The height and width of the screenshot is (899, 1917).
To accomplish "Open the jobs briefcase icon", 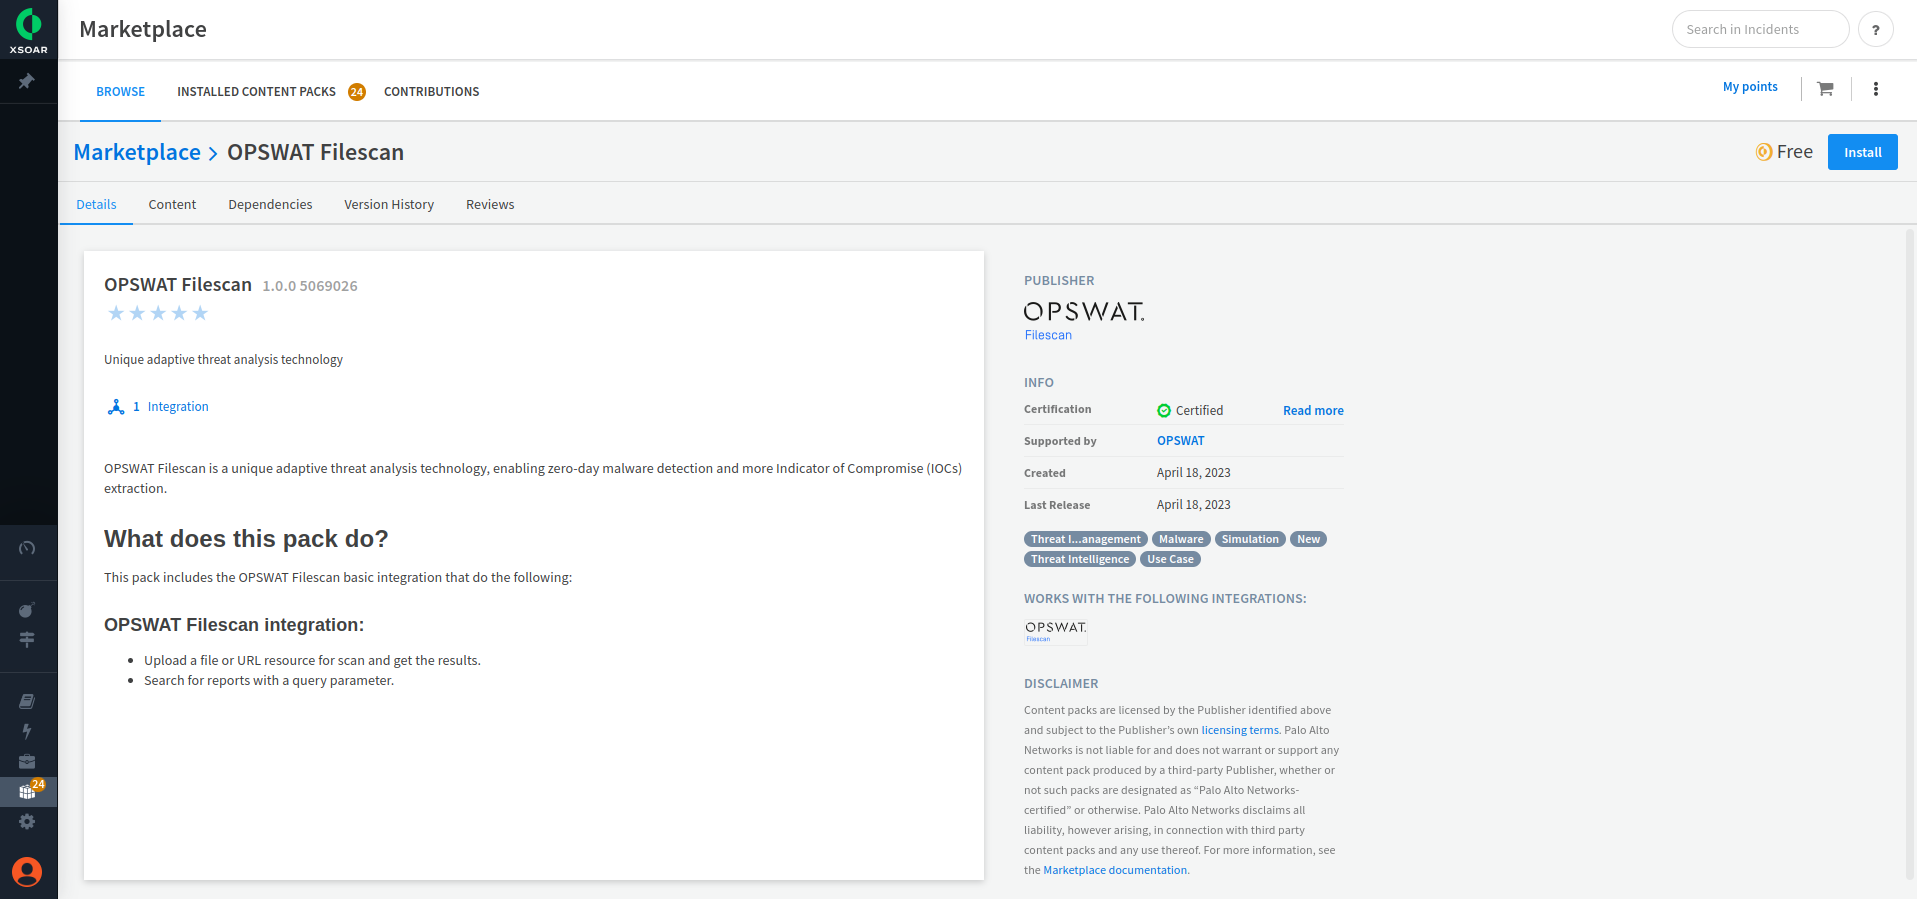I will (27, 762).
